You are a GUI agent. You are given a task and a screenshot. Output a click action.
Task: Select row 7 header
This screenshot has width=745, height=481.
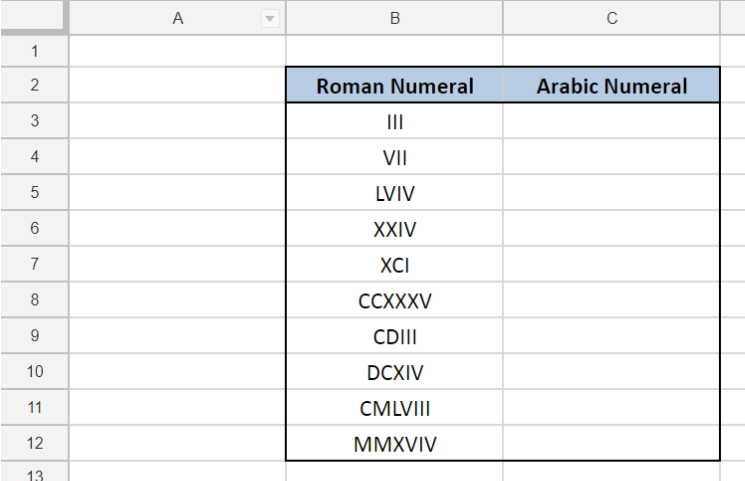click(34, 264)
